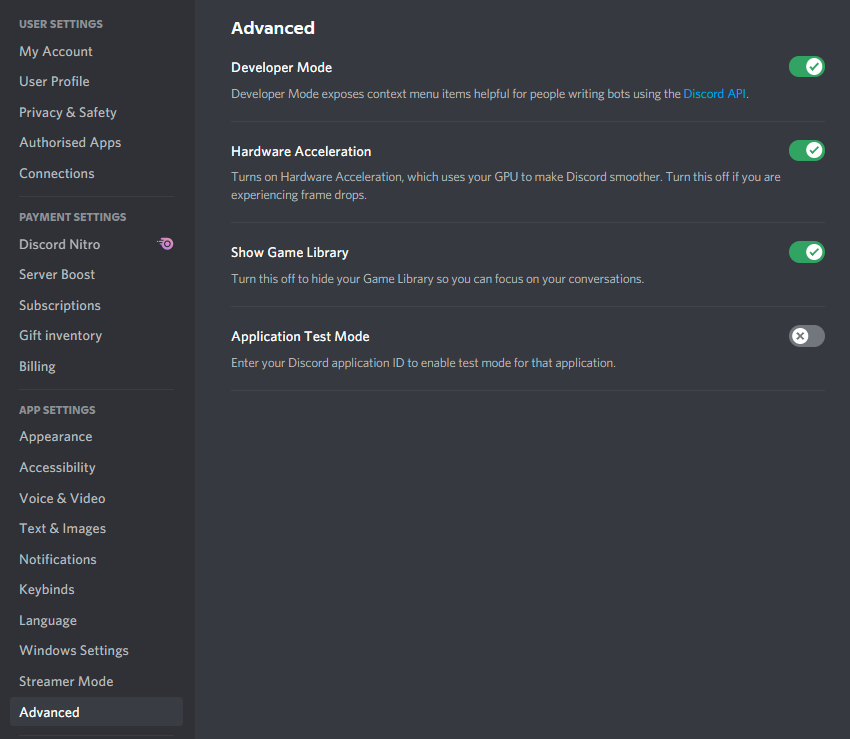Open Voice & Video settings
The height and width of the screenshot is (739, 850).
click(62, 498)
